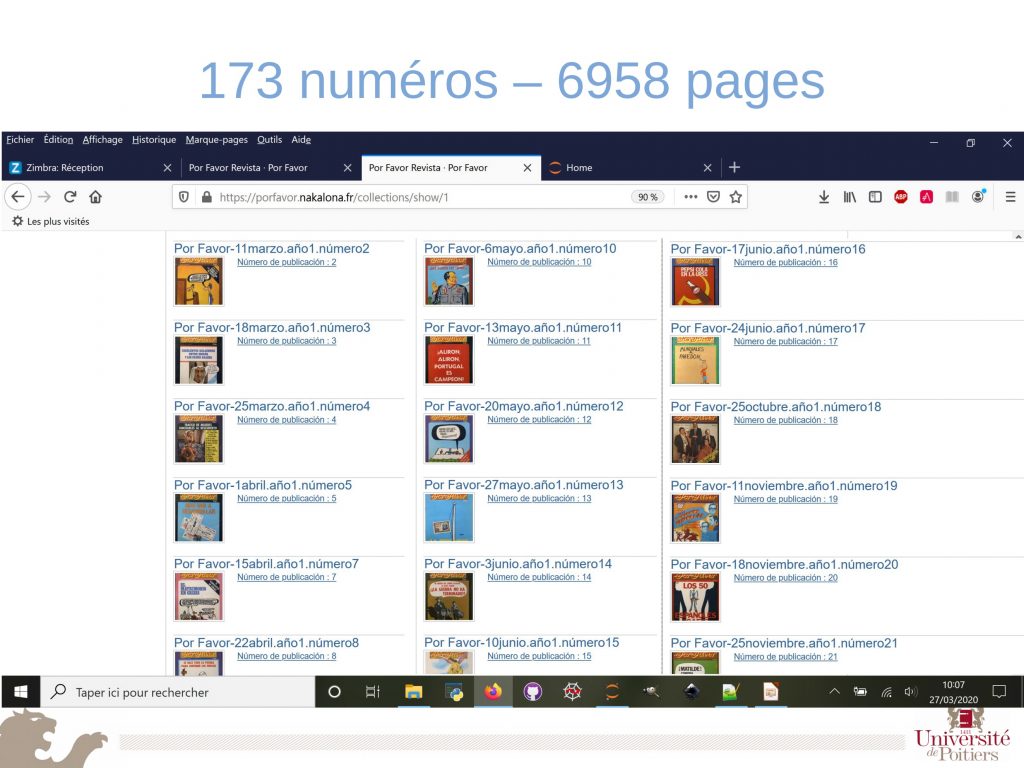Go to the Firefox home page icon
Viewport: 1024px width, 768px height.
95,197
